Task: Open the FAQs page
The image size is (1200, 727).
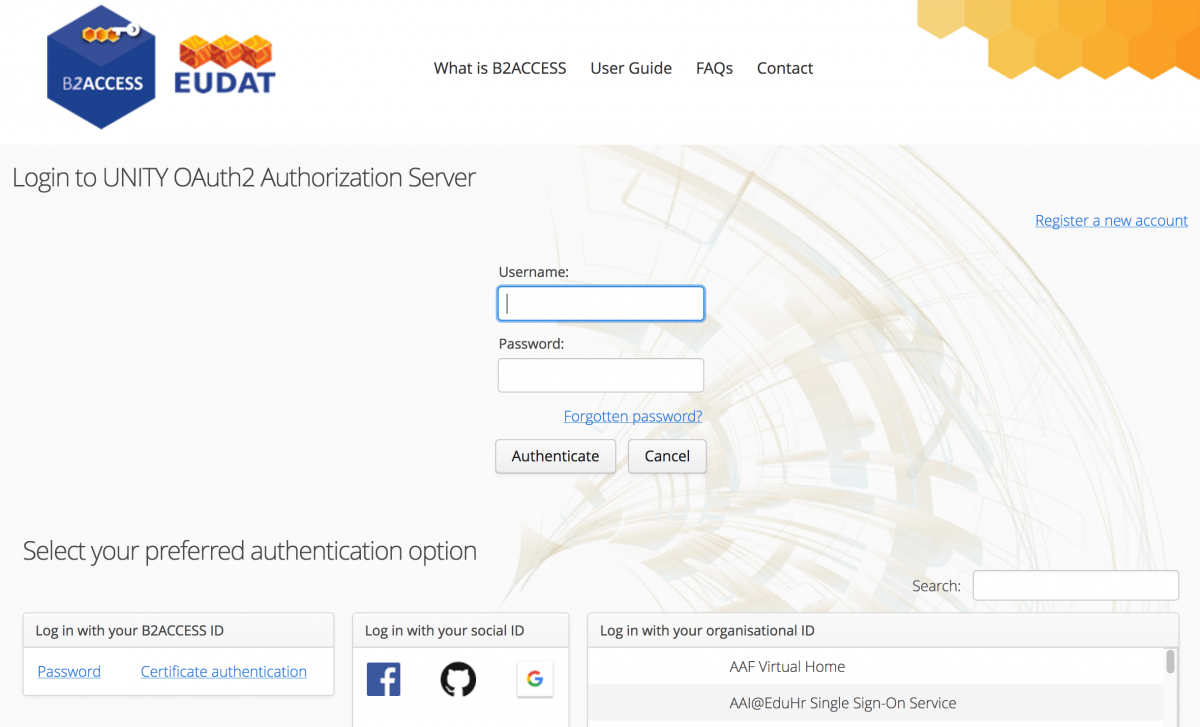Action: 714,68
